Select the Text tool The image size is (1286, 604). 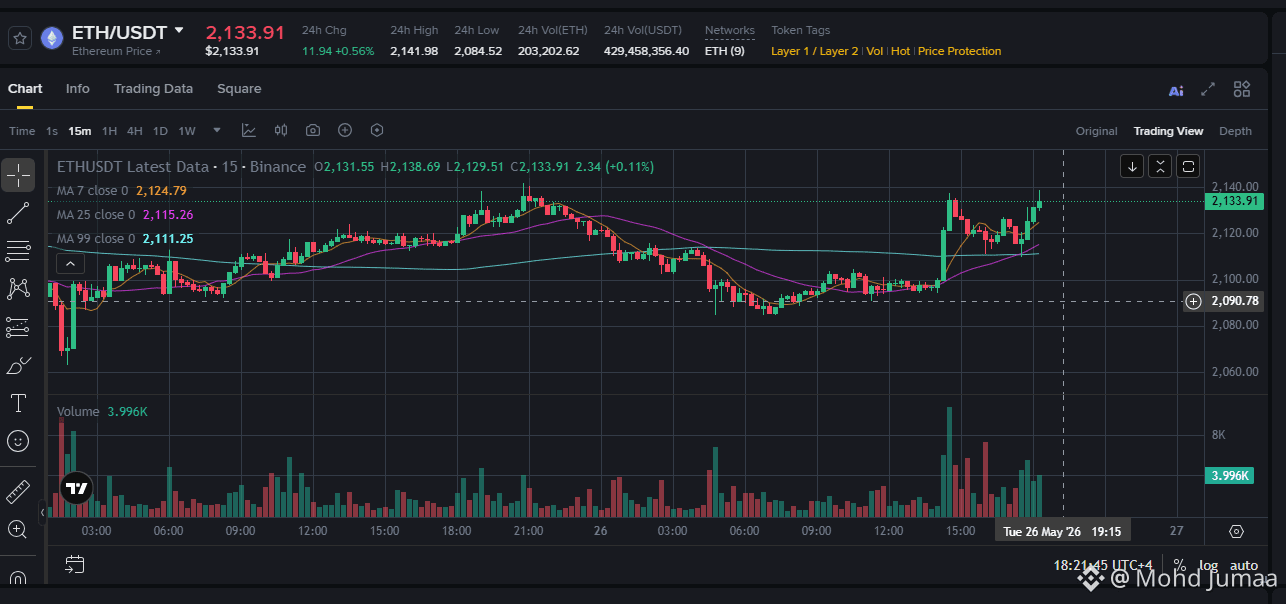pos(18,403)
